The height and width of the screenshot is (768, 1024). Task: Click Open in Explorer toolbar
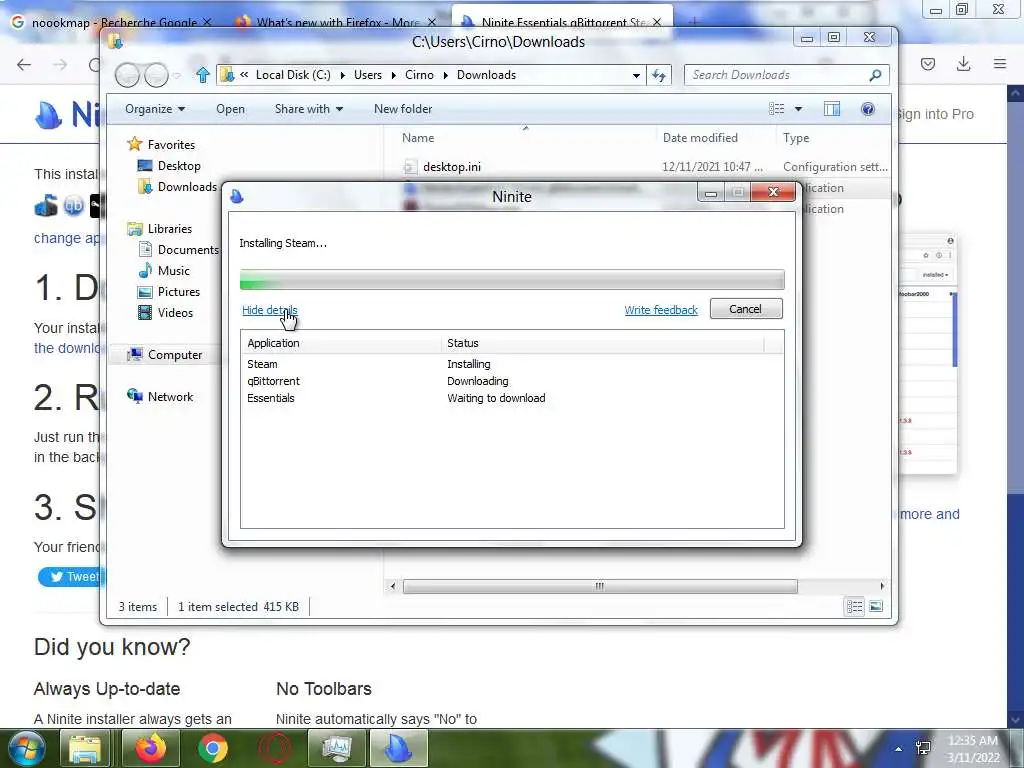(x=231, y=109)
